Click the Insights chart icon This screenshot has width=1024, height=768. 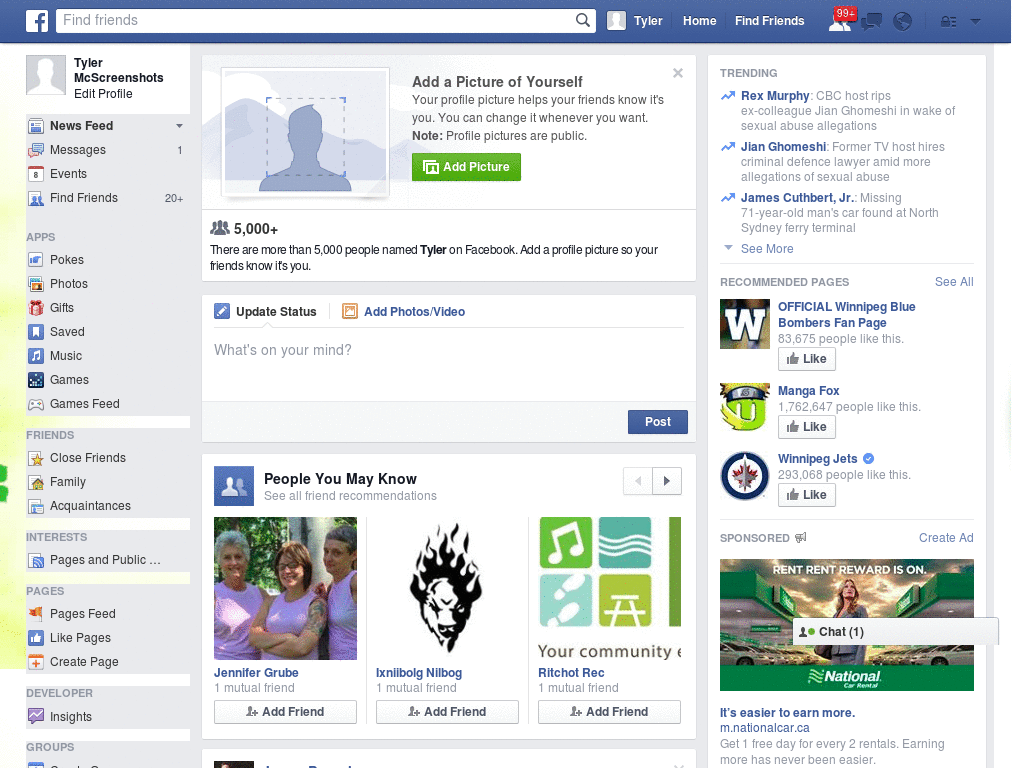coord(36,716)
